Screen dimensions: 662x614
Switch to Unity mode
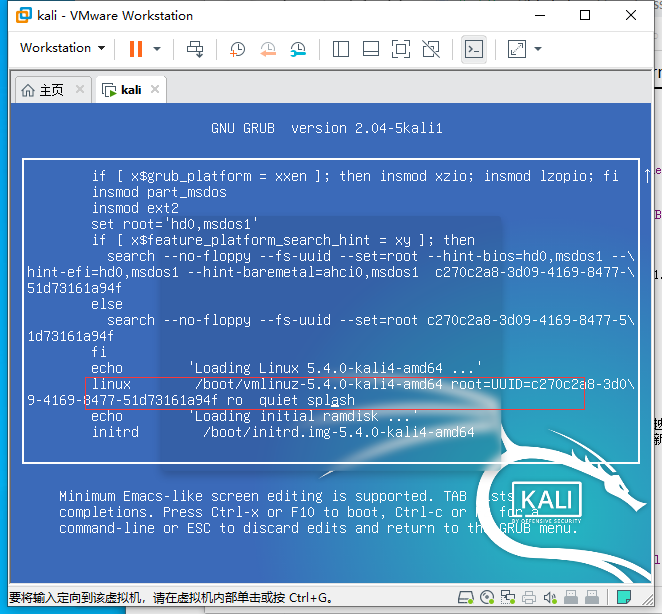click(x=431, y=49)
